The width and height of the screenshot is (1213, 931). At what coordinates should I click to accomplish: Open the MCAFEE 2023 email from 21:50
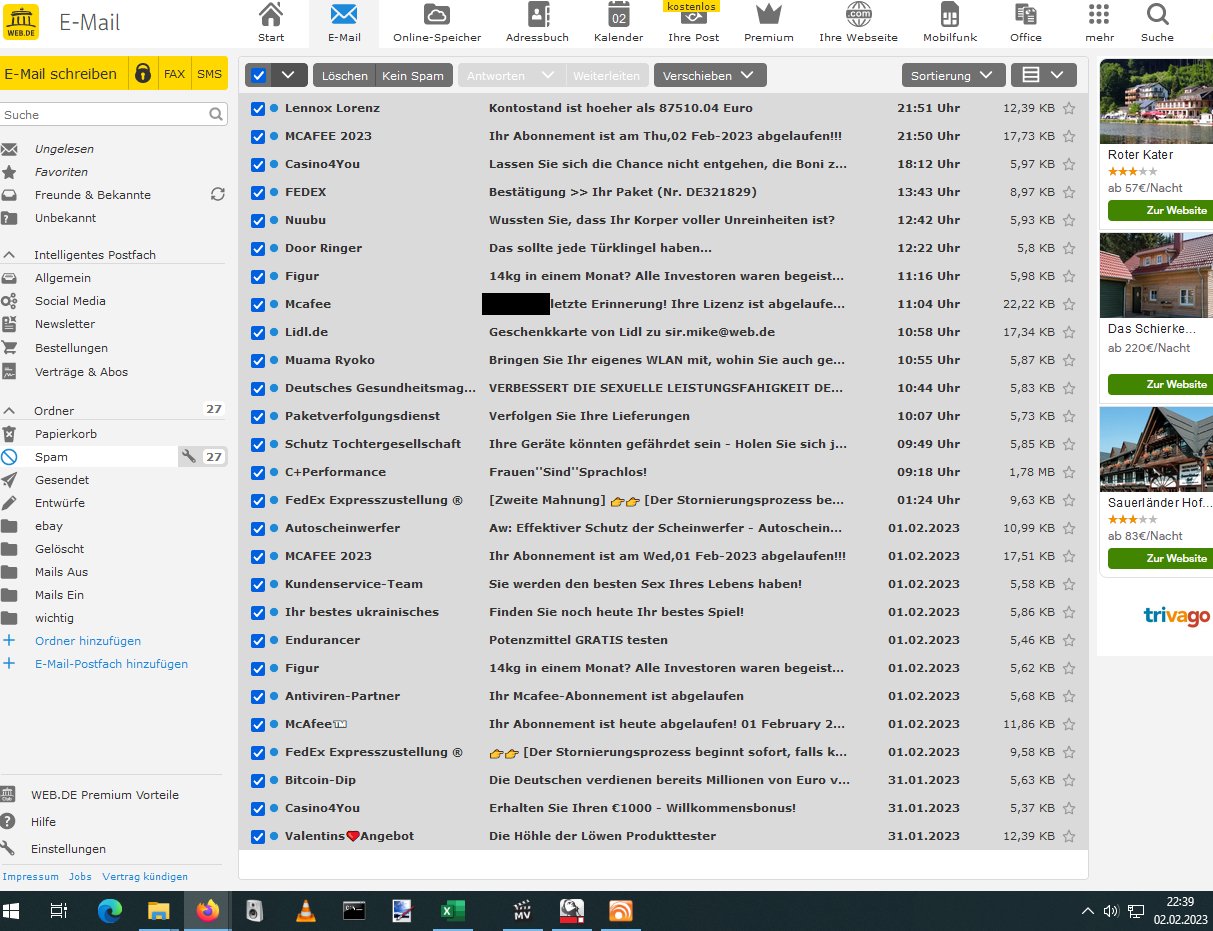click(663, 136)
